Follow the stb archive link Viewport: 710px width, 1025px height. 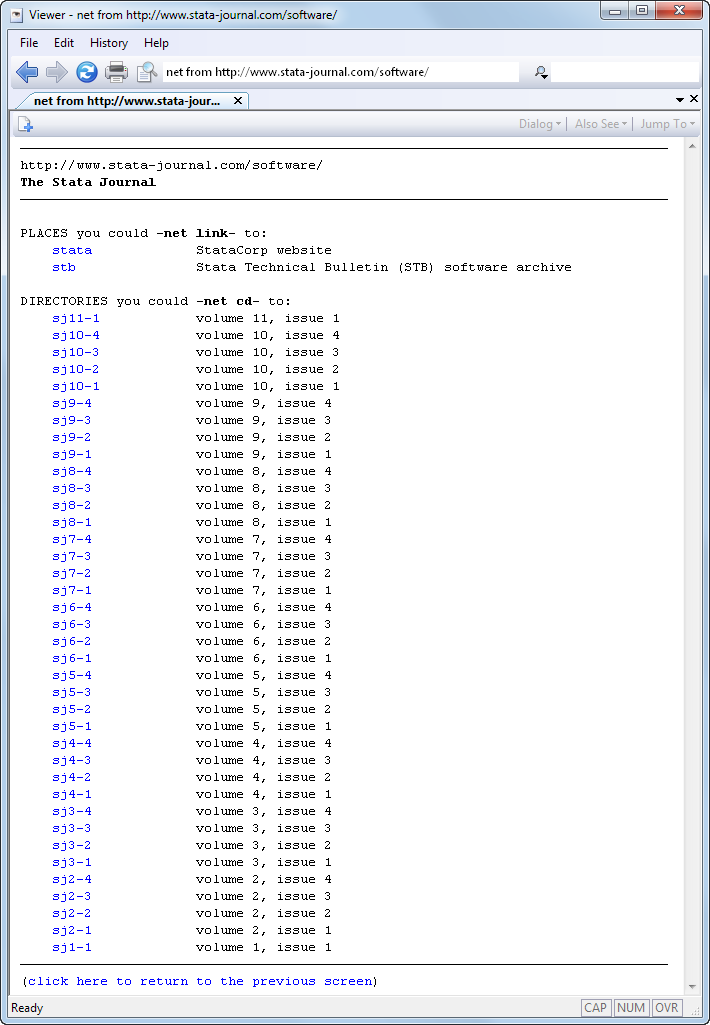click(x=64, y=267)
